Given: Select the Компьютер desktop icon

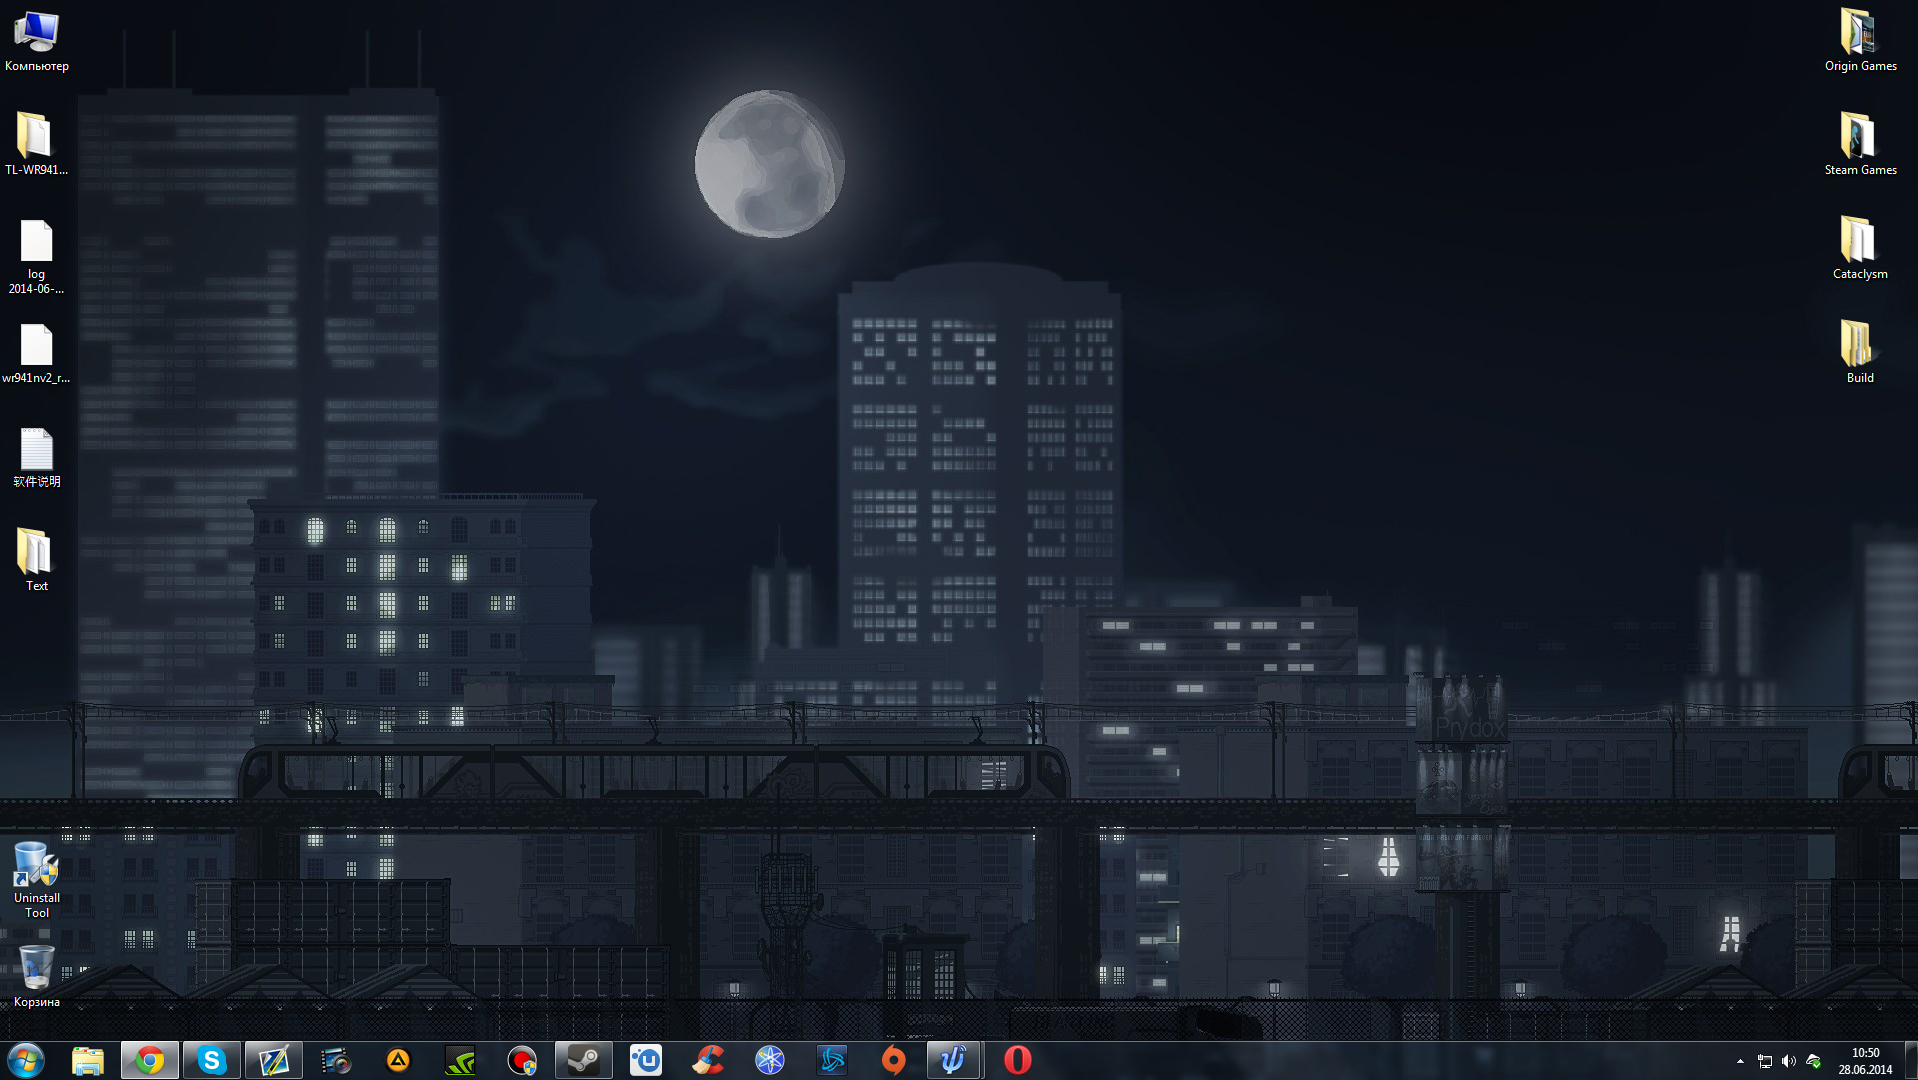Looking at the screenshot, I should [x=37, y=42].
